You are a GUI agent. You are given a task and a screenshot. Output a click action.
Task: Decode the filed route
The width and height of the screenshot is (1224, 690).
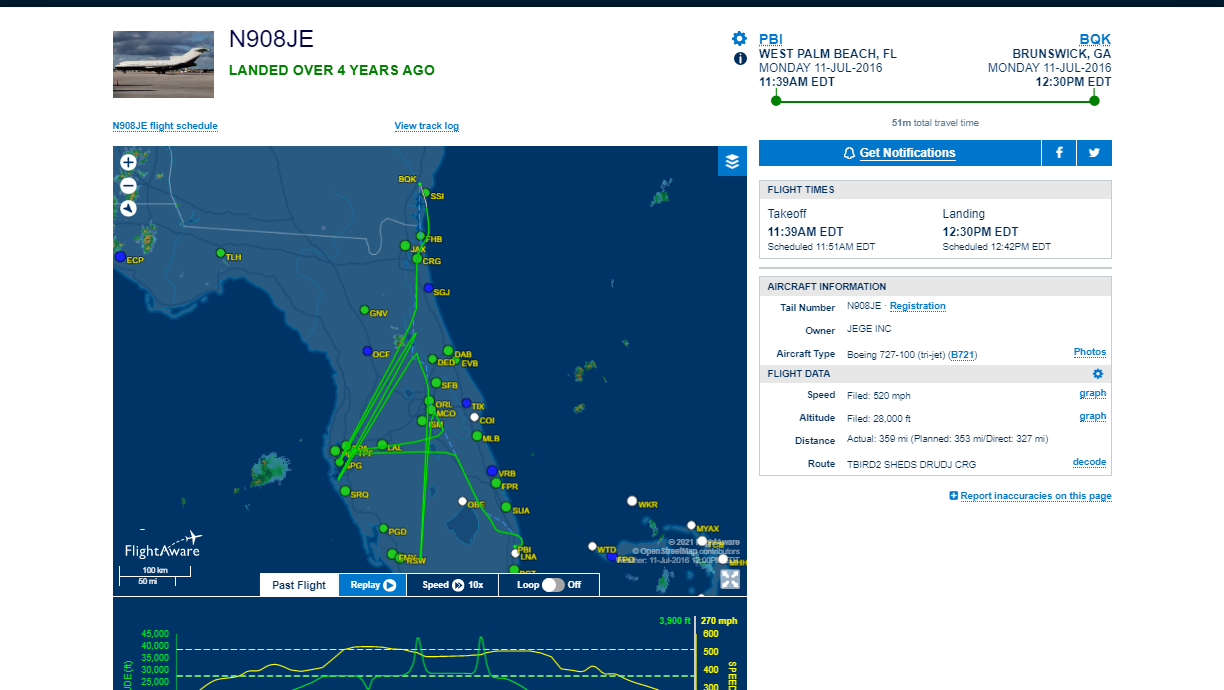click(x=1089, y=463)
